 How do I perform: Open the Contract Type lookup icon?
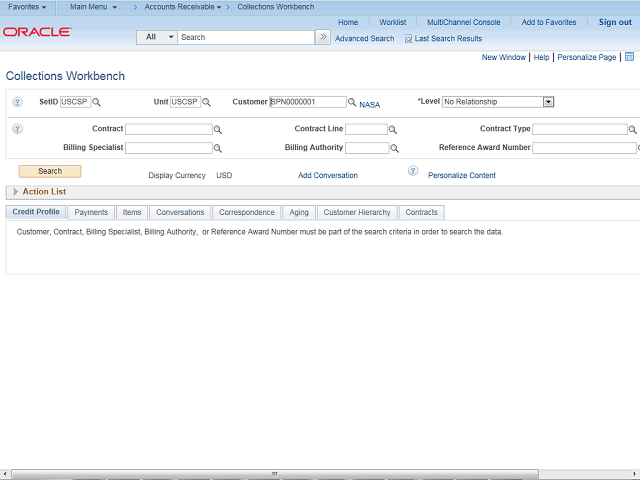632,130
